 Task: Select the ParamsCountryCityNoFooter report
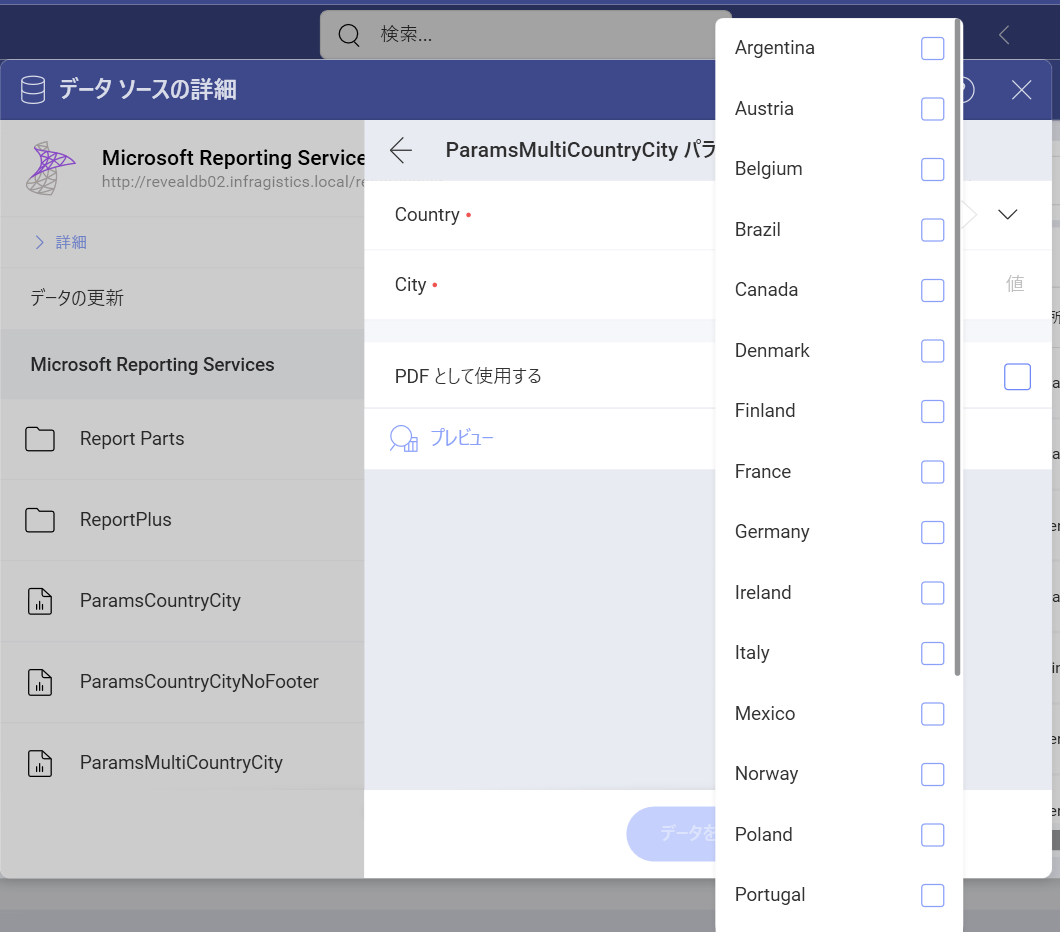coord(182,682)
